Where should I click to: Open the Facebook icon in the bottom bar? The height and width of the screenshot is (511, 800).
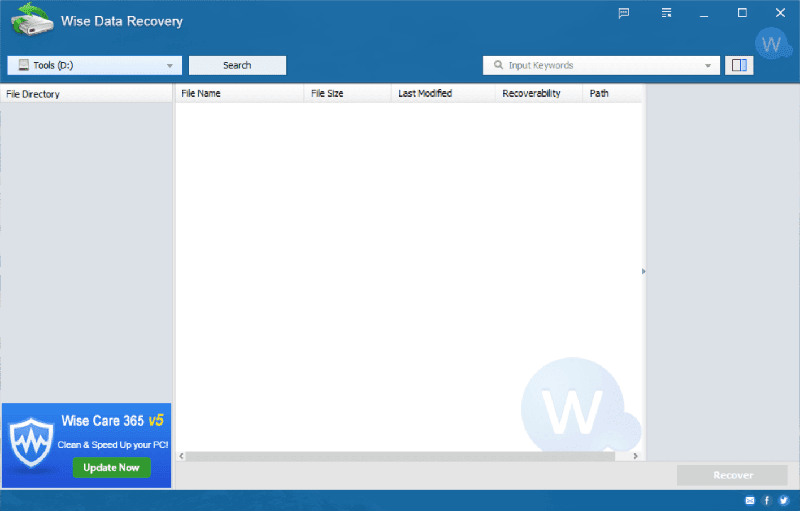766,500
